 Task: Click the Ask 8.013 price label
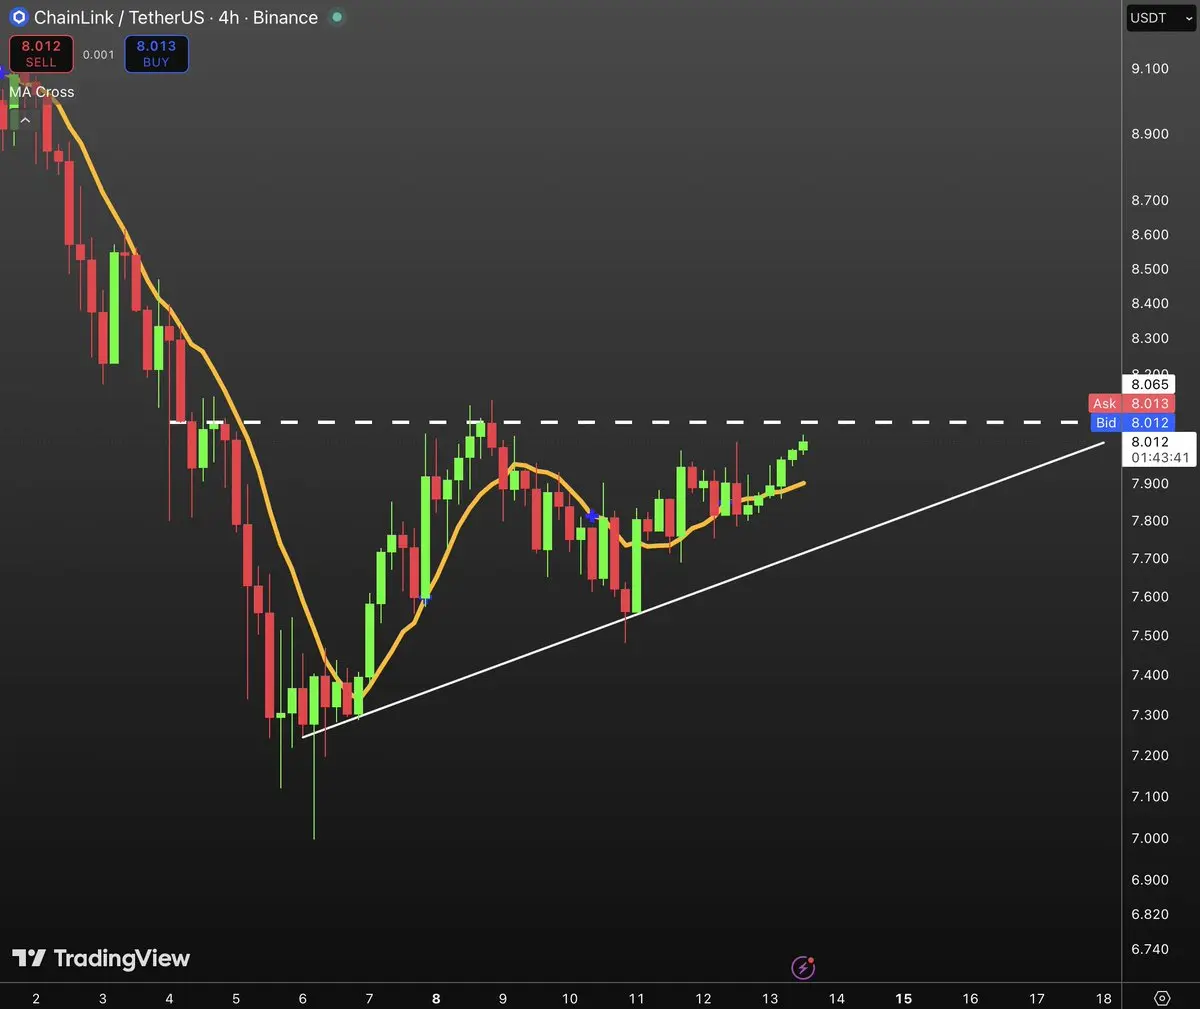pos(1132,403)
